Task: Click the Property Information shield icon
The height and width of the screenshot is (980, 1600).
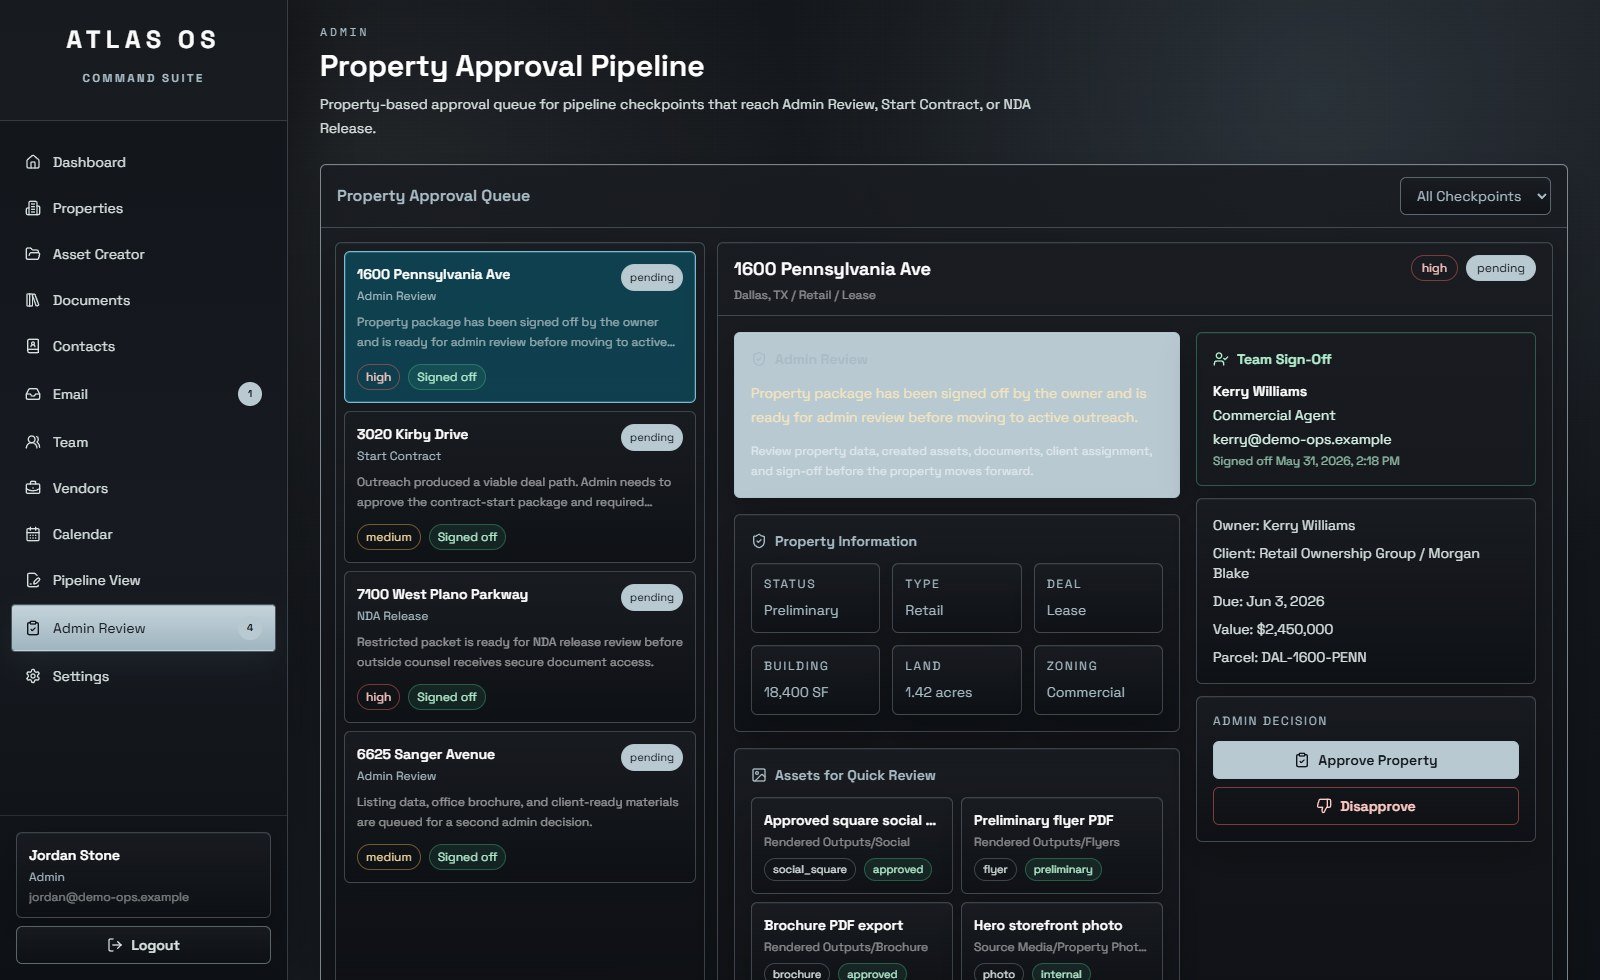Action: tap(759, 541)
